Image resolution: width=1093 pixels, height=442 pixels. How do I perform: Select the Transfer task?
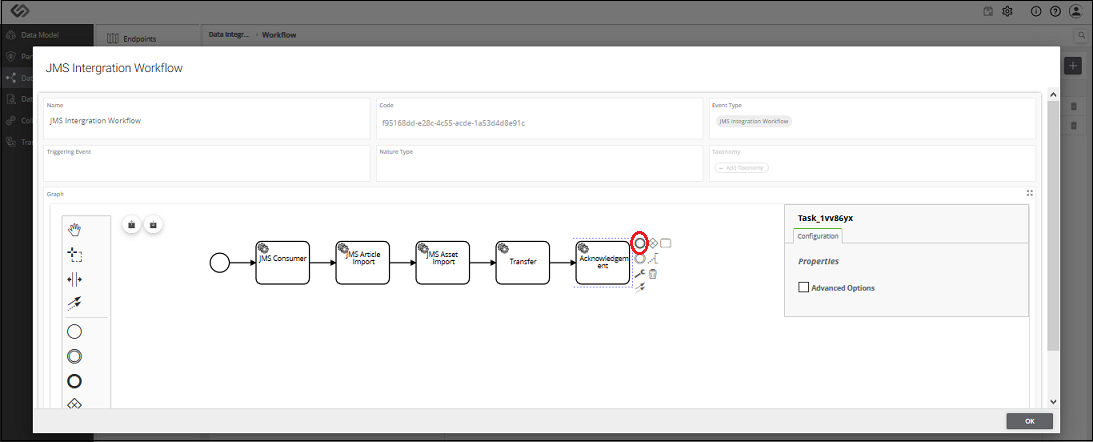click(523, 263)
